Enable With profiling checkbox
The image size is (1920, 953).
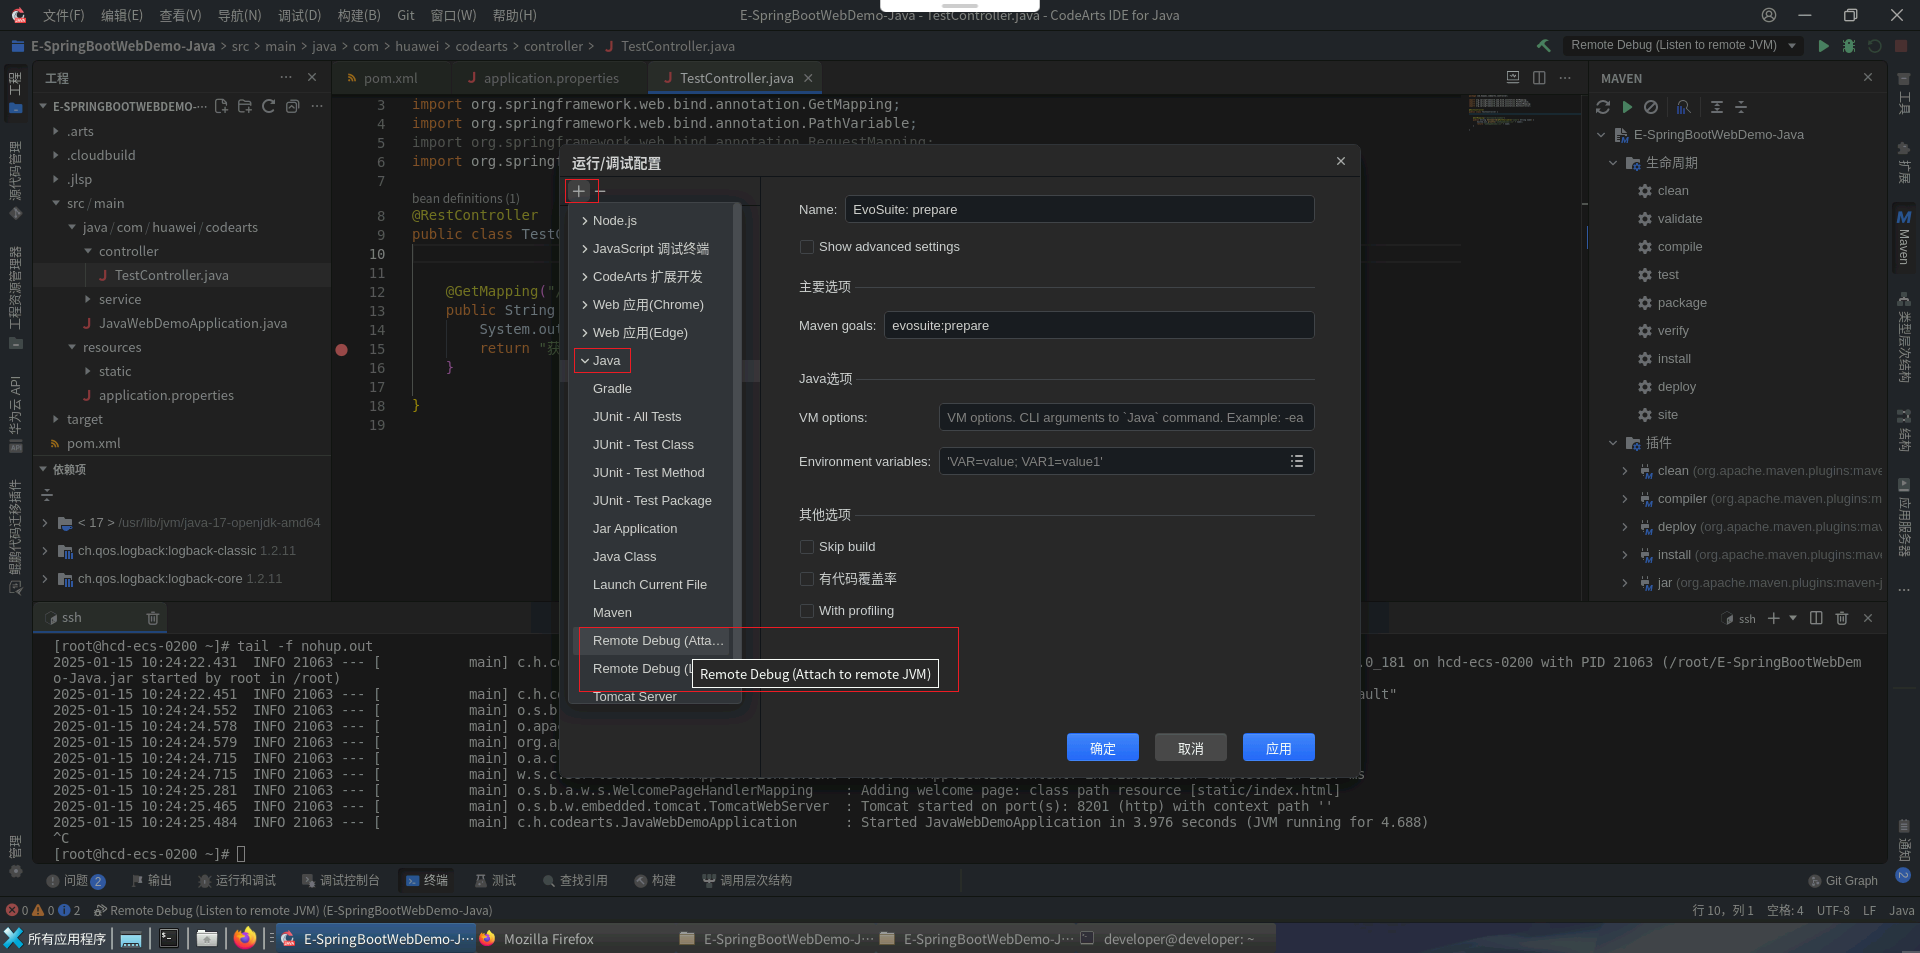(x=807, y=611)
